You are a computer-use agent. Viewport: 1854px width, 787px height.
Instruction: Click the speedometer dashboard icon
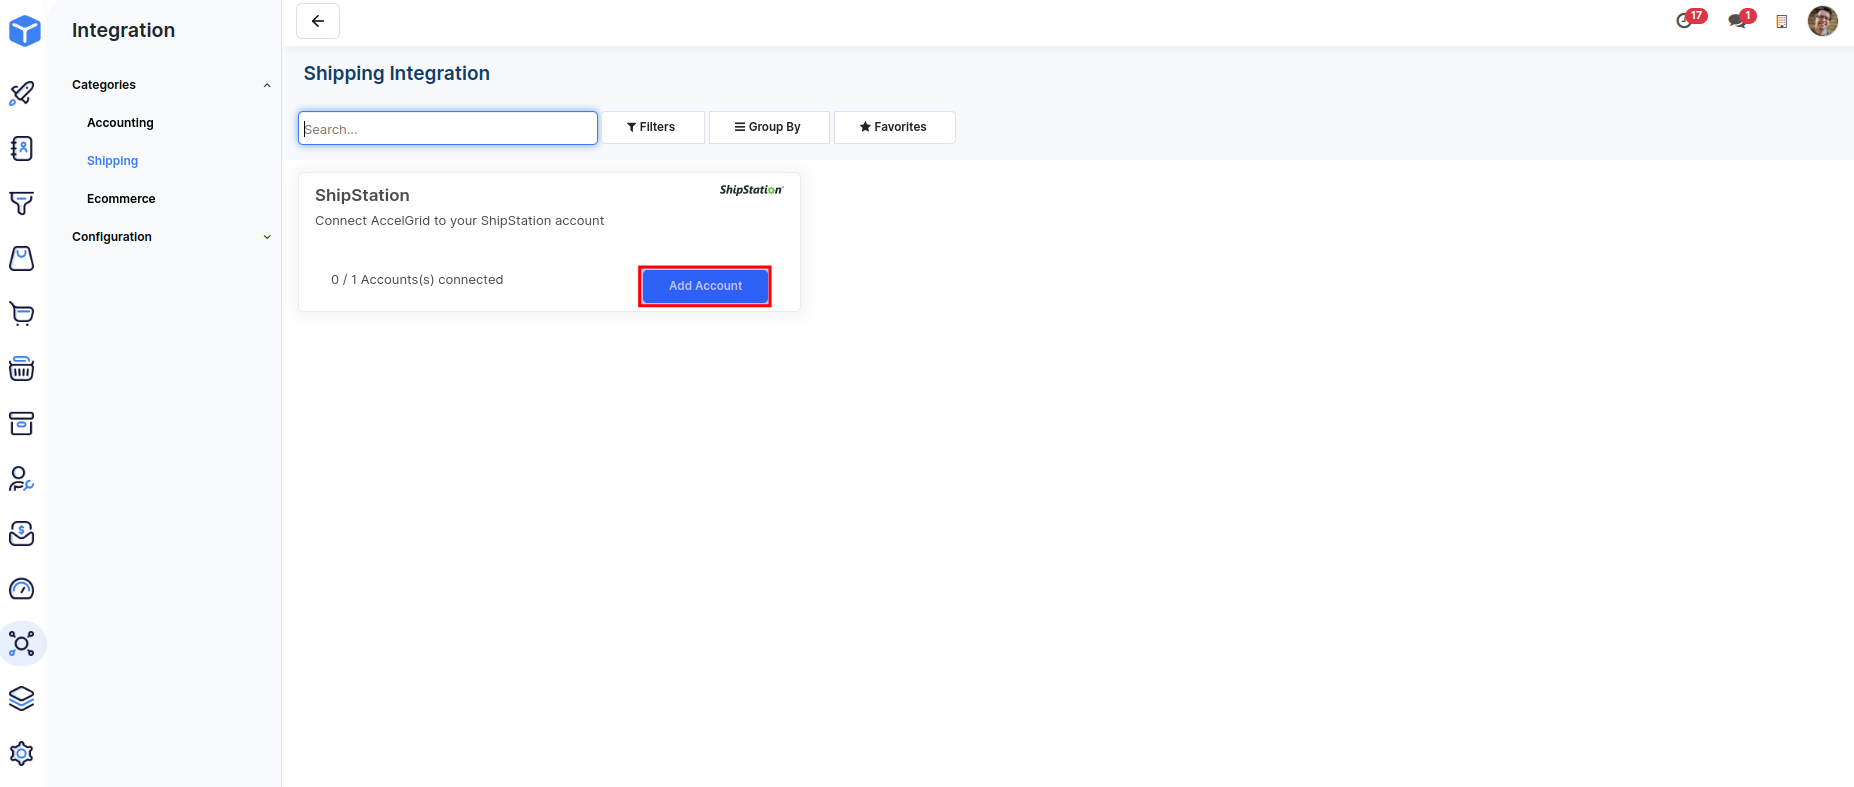22,589
